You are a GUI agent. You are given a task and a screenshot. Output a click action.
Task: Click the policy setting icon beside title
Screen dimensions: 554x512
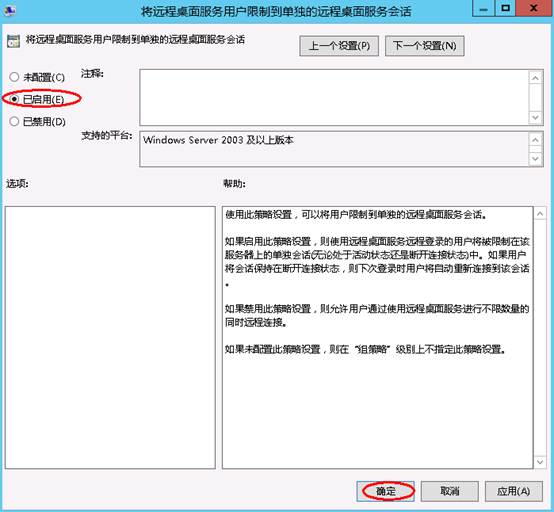pos(13,41)
